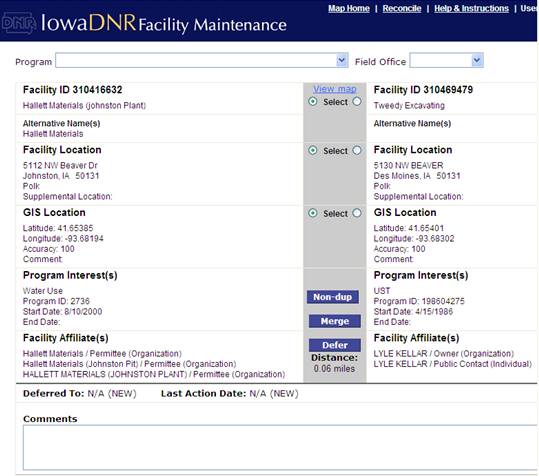Choose left Facility Location radio button
Screen dimensions: 539x476
(313, 150)
